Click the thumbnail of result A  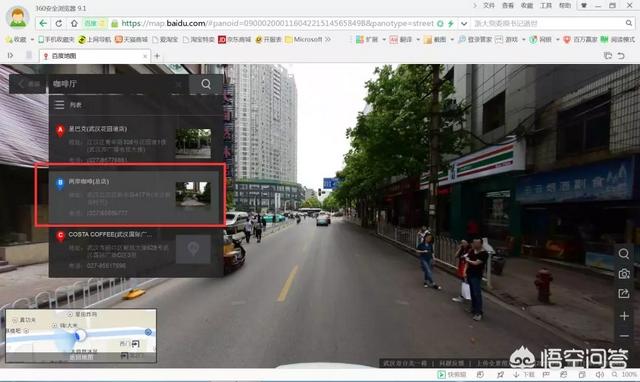(x=193, y=143)
